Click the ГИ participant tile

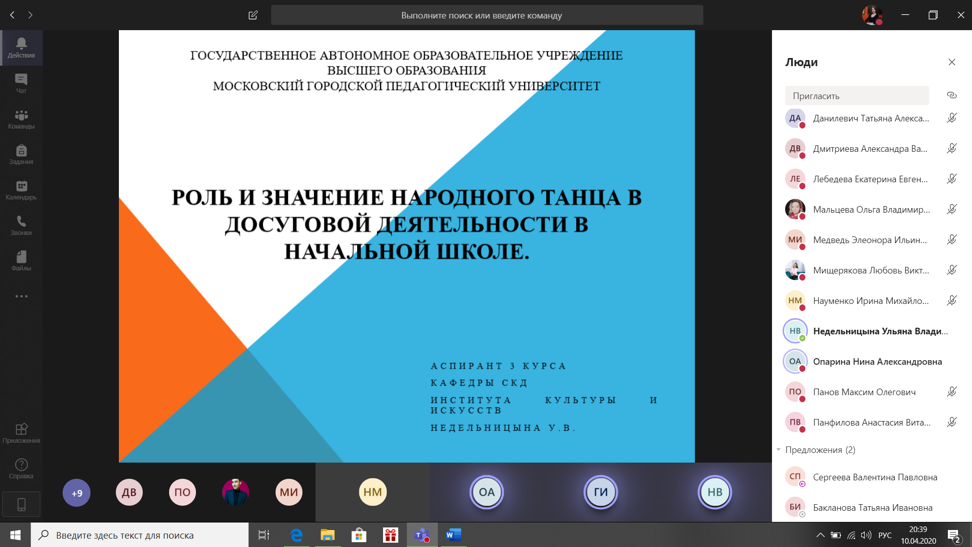pos(601,492)
